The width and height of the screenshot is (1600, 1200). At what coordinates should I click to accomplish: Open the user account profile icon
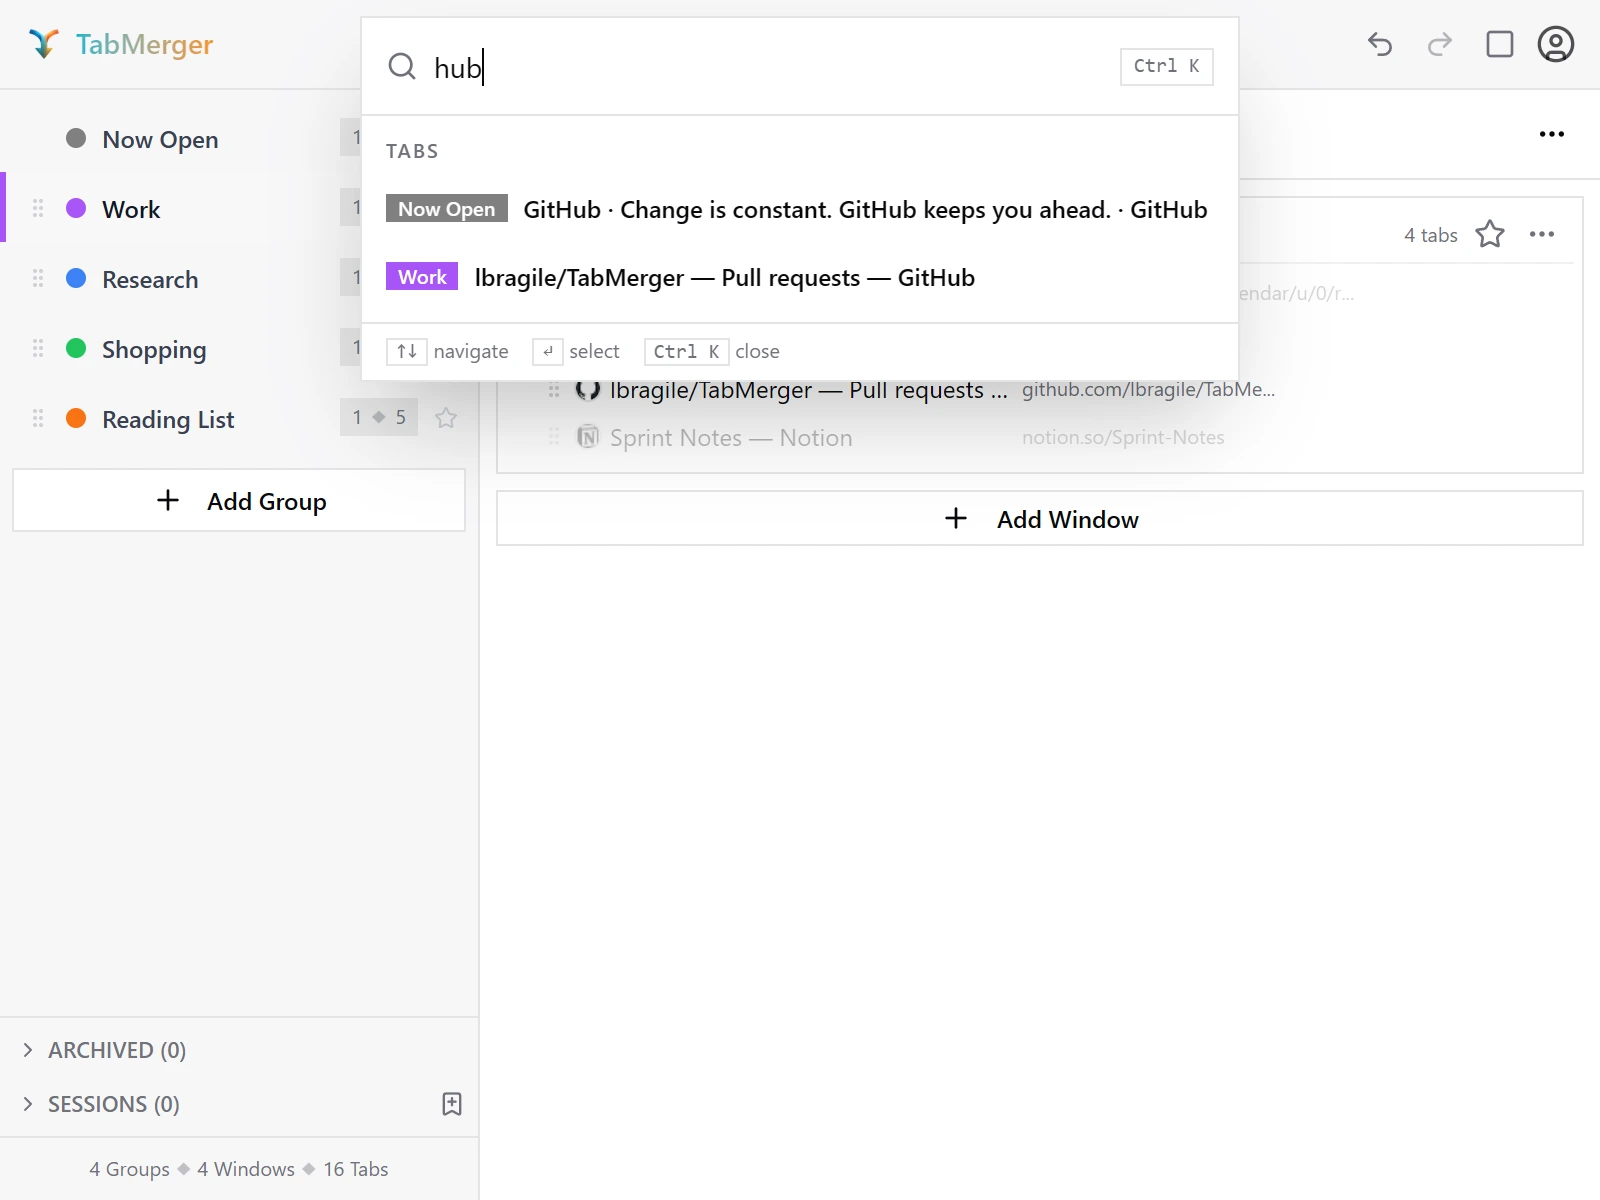pyautogui.click(x=1556, y=44)
